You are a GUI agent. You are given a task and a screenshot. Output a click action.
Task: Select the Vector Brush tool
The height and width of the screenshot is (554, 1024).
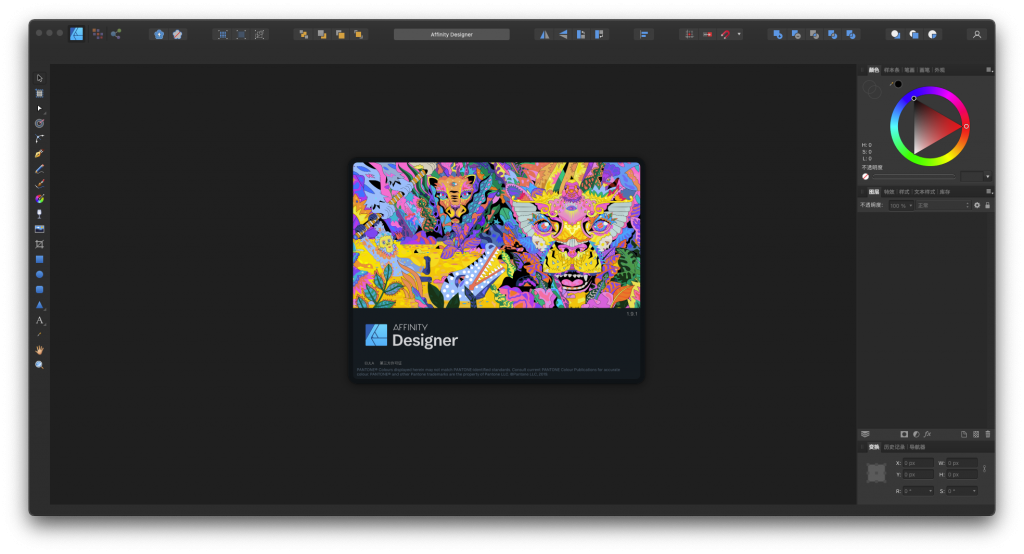pyautogui.click(x=39, y=184)
